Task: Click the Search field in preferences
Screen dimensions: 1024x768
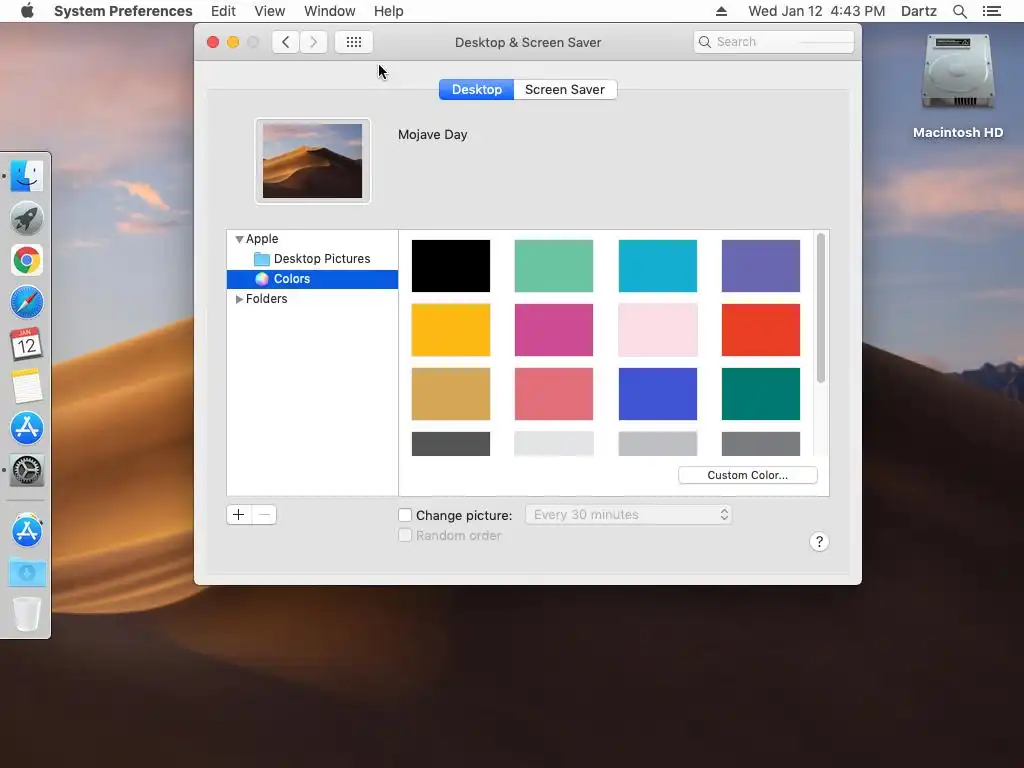Action: pos(774,42)
